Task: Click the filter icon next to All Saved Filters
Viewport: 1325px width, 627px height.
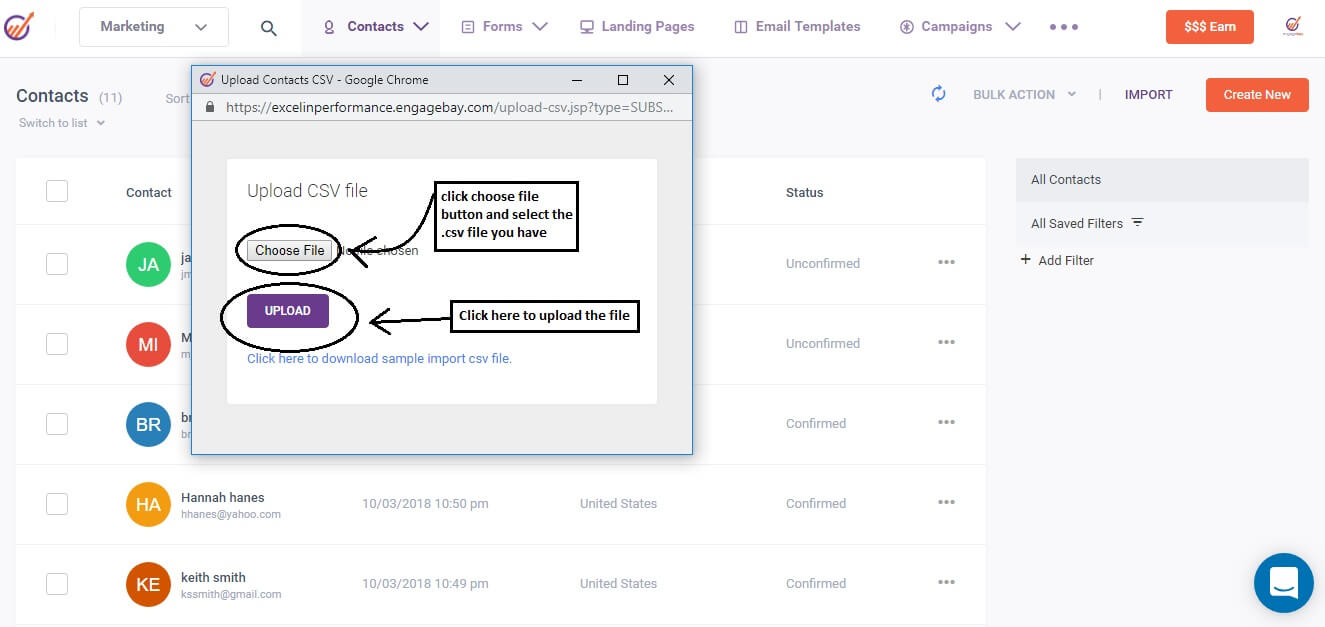Action: click(1138, 223)
